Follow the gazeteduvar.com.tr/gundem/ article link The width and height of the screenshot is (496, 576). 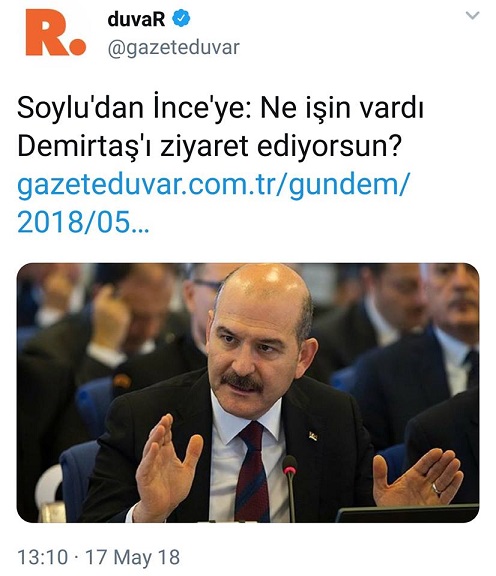(x=213, y=184)
